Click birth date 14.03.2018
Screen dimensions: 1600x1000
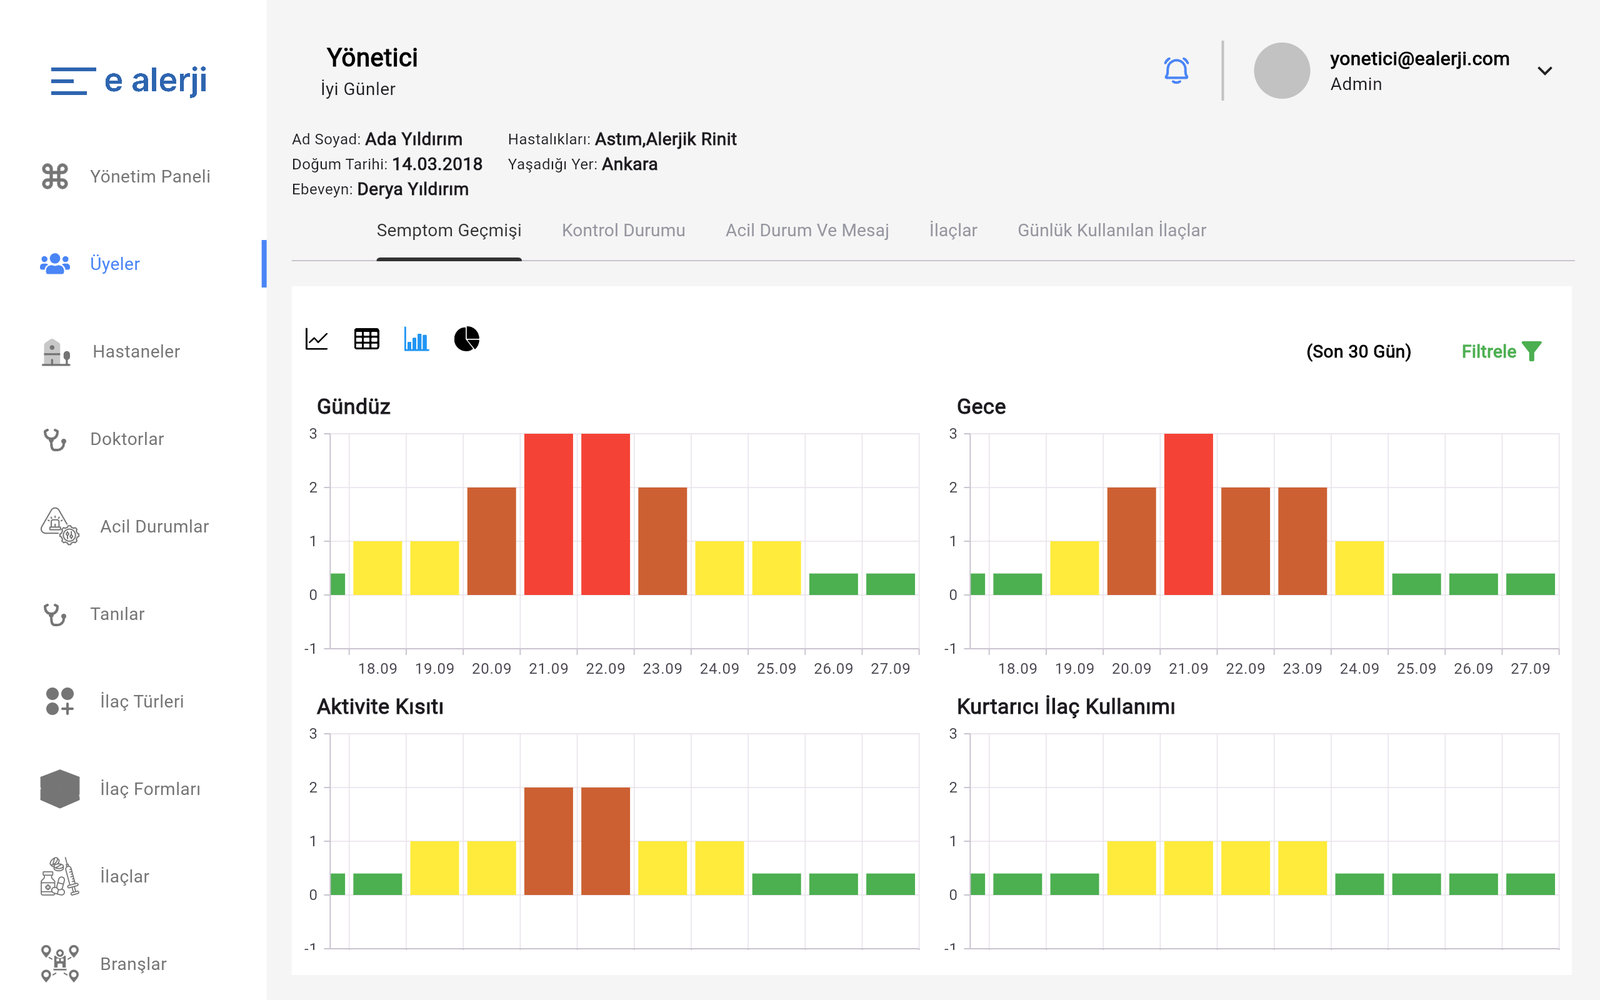pos(437,164)
